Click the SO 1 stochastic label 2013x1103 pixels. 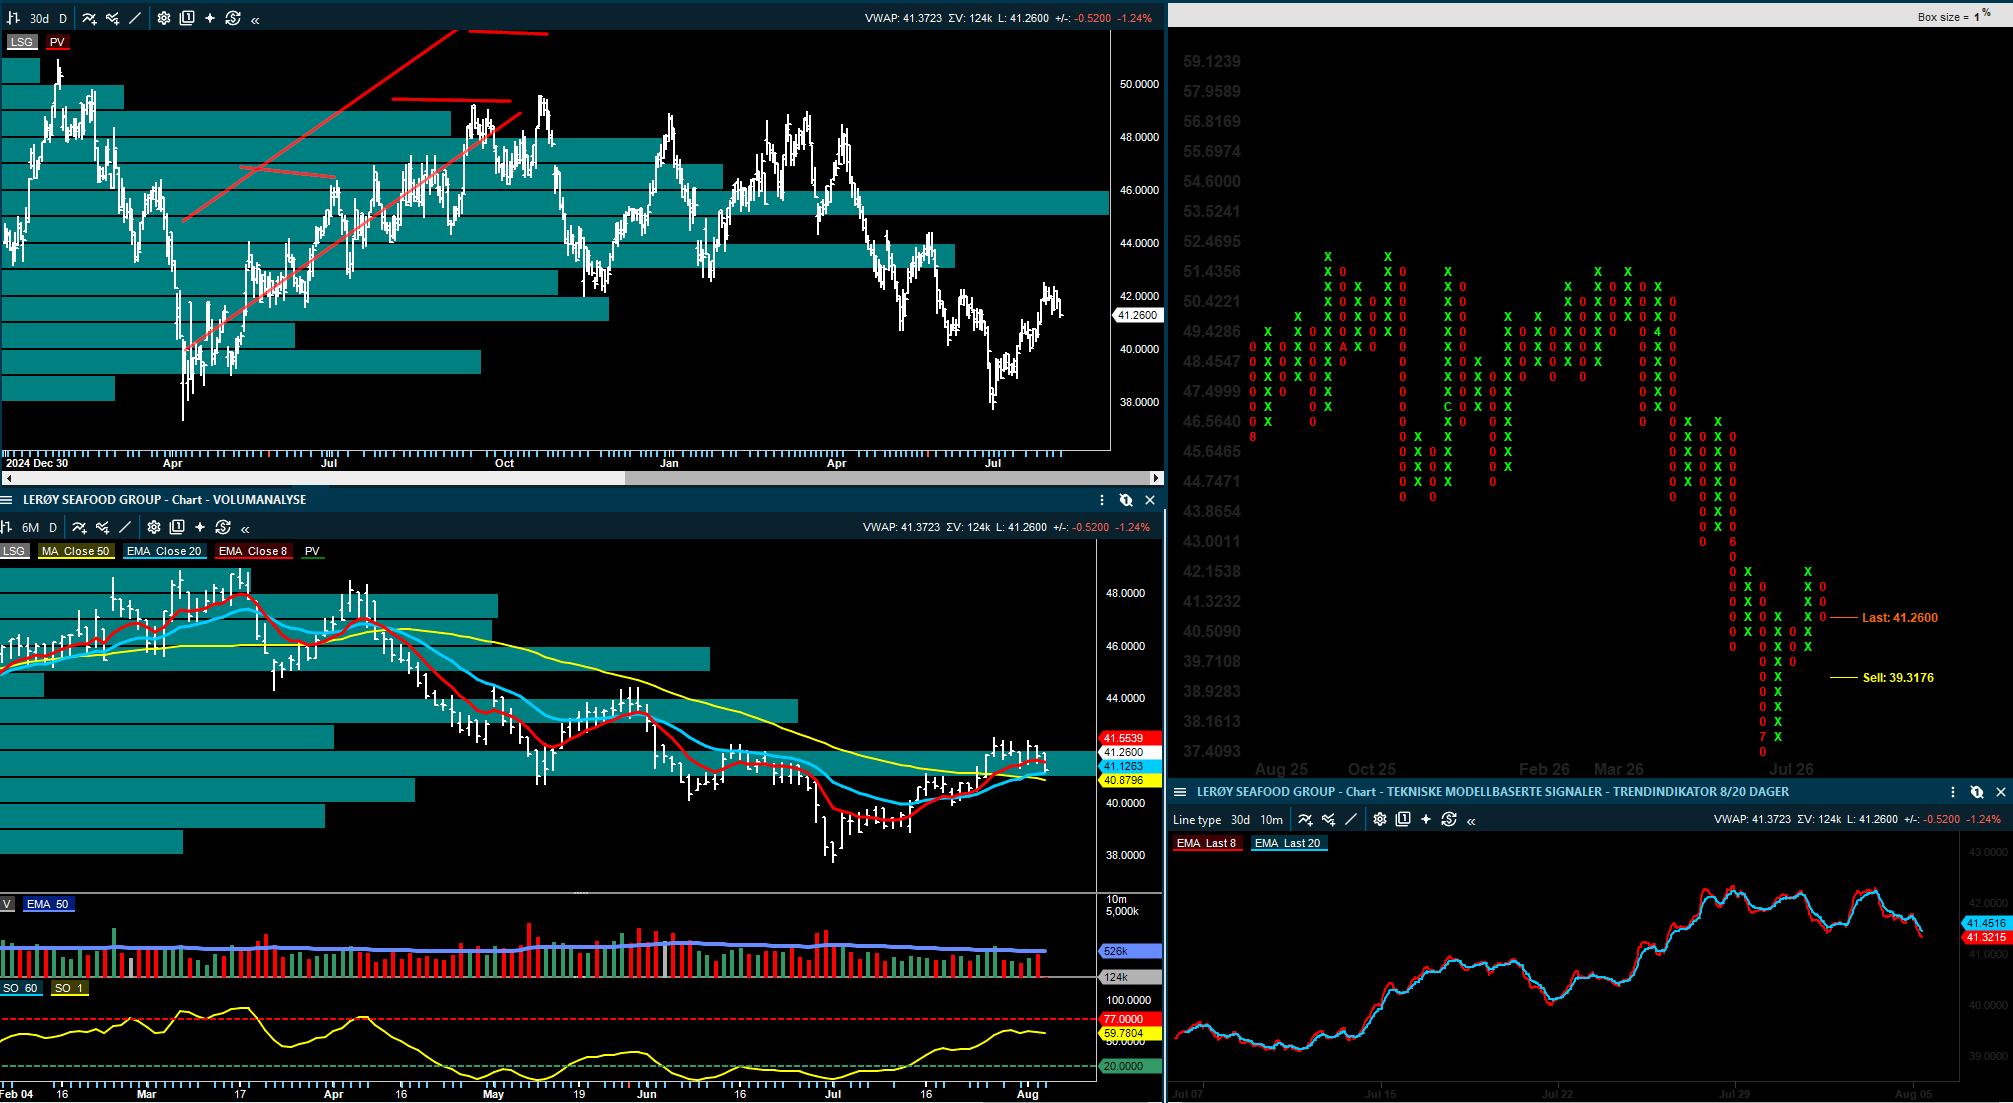69,988
